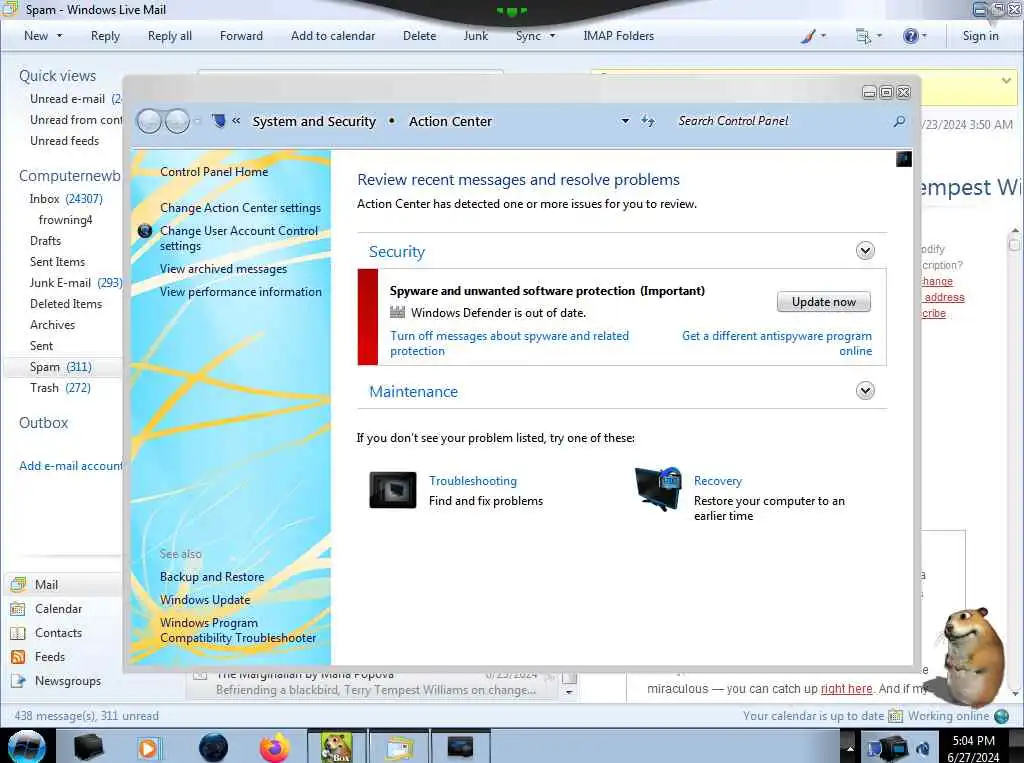Click the refresh icon beside address dropdown
This screenshot has width=1024, height=763.
tap(647, 121)
